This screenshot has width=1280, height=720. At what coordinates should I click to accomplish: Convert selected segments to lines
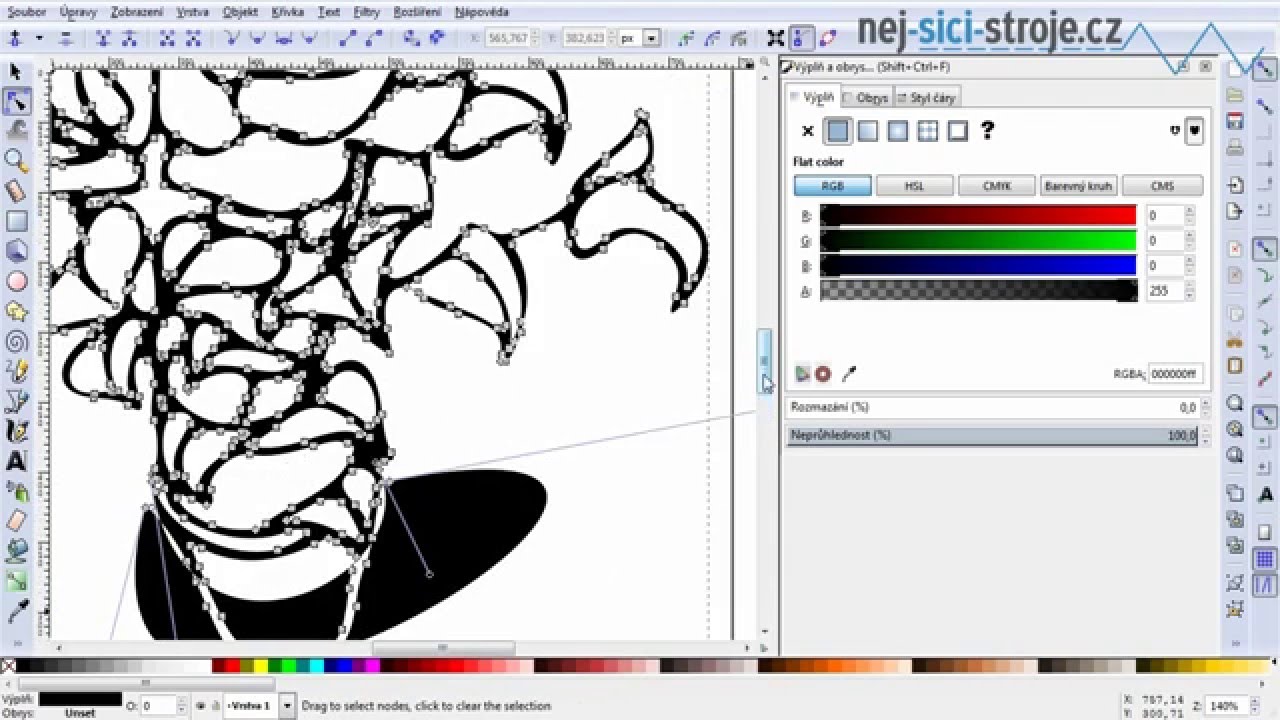[x=348, y=38]
